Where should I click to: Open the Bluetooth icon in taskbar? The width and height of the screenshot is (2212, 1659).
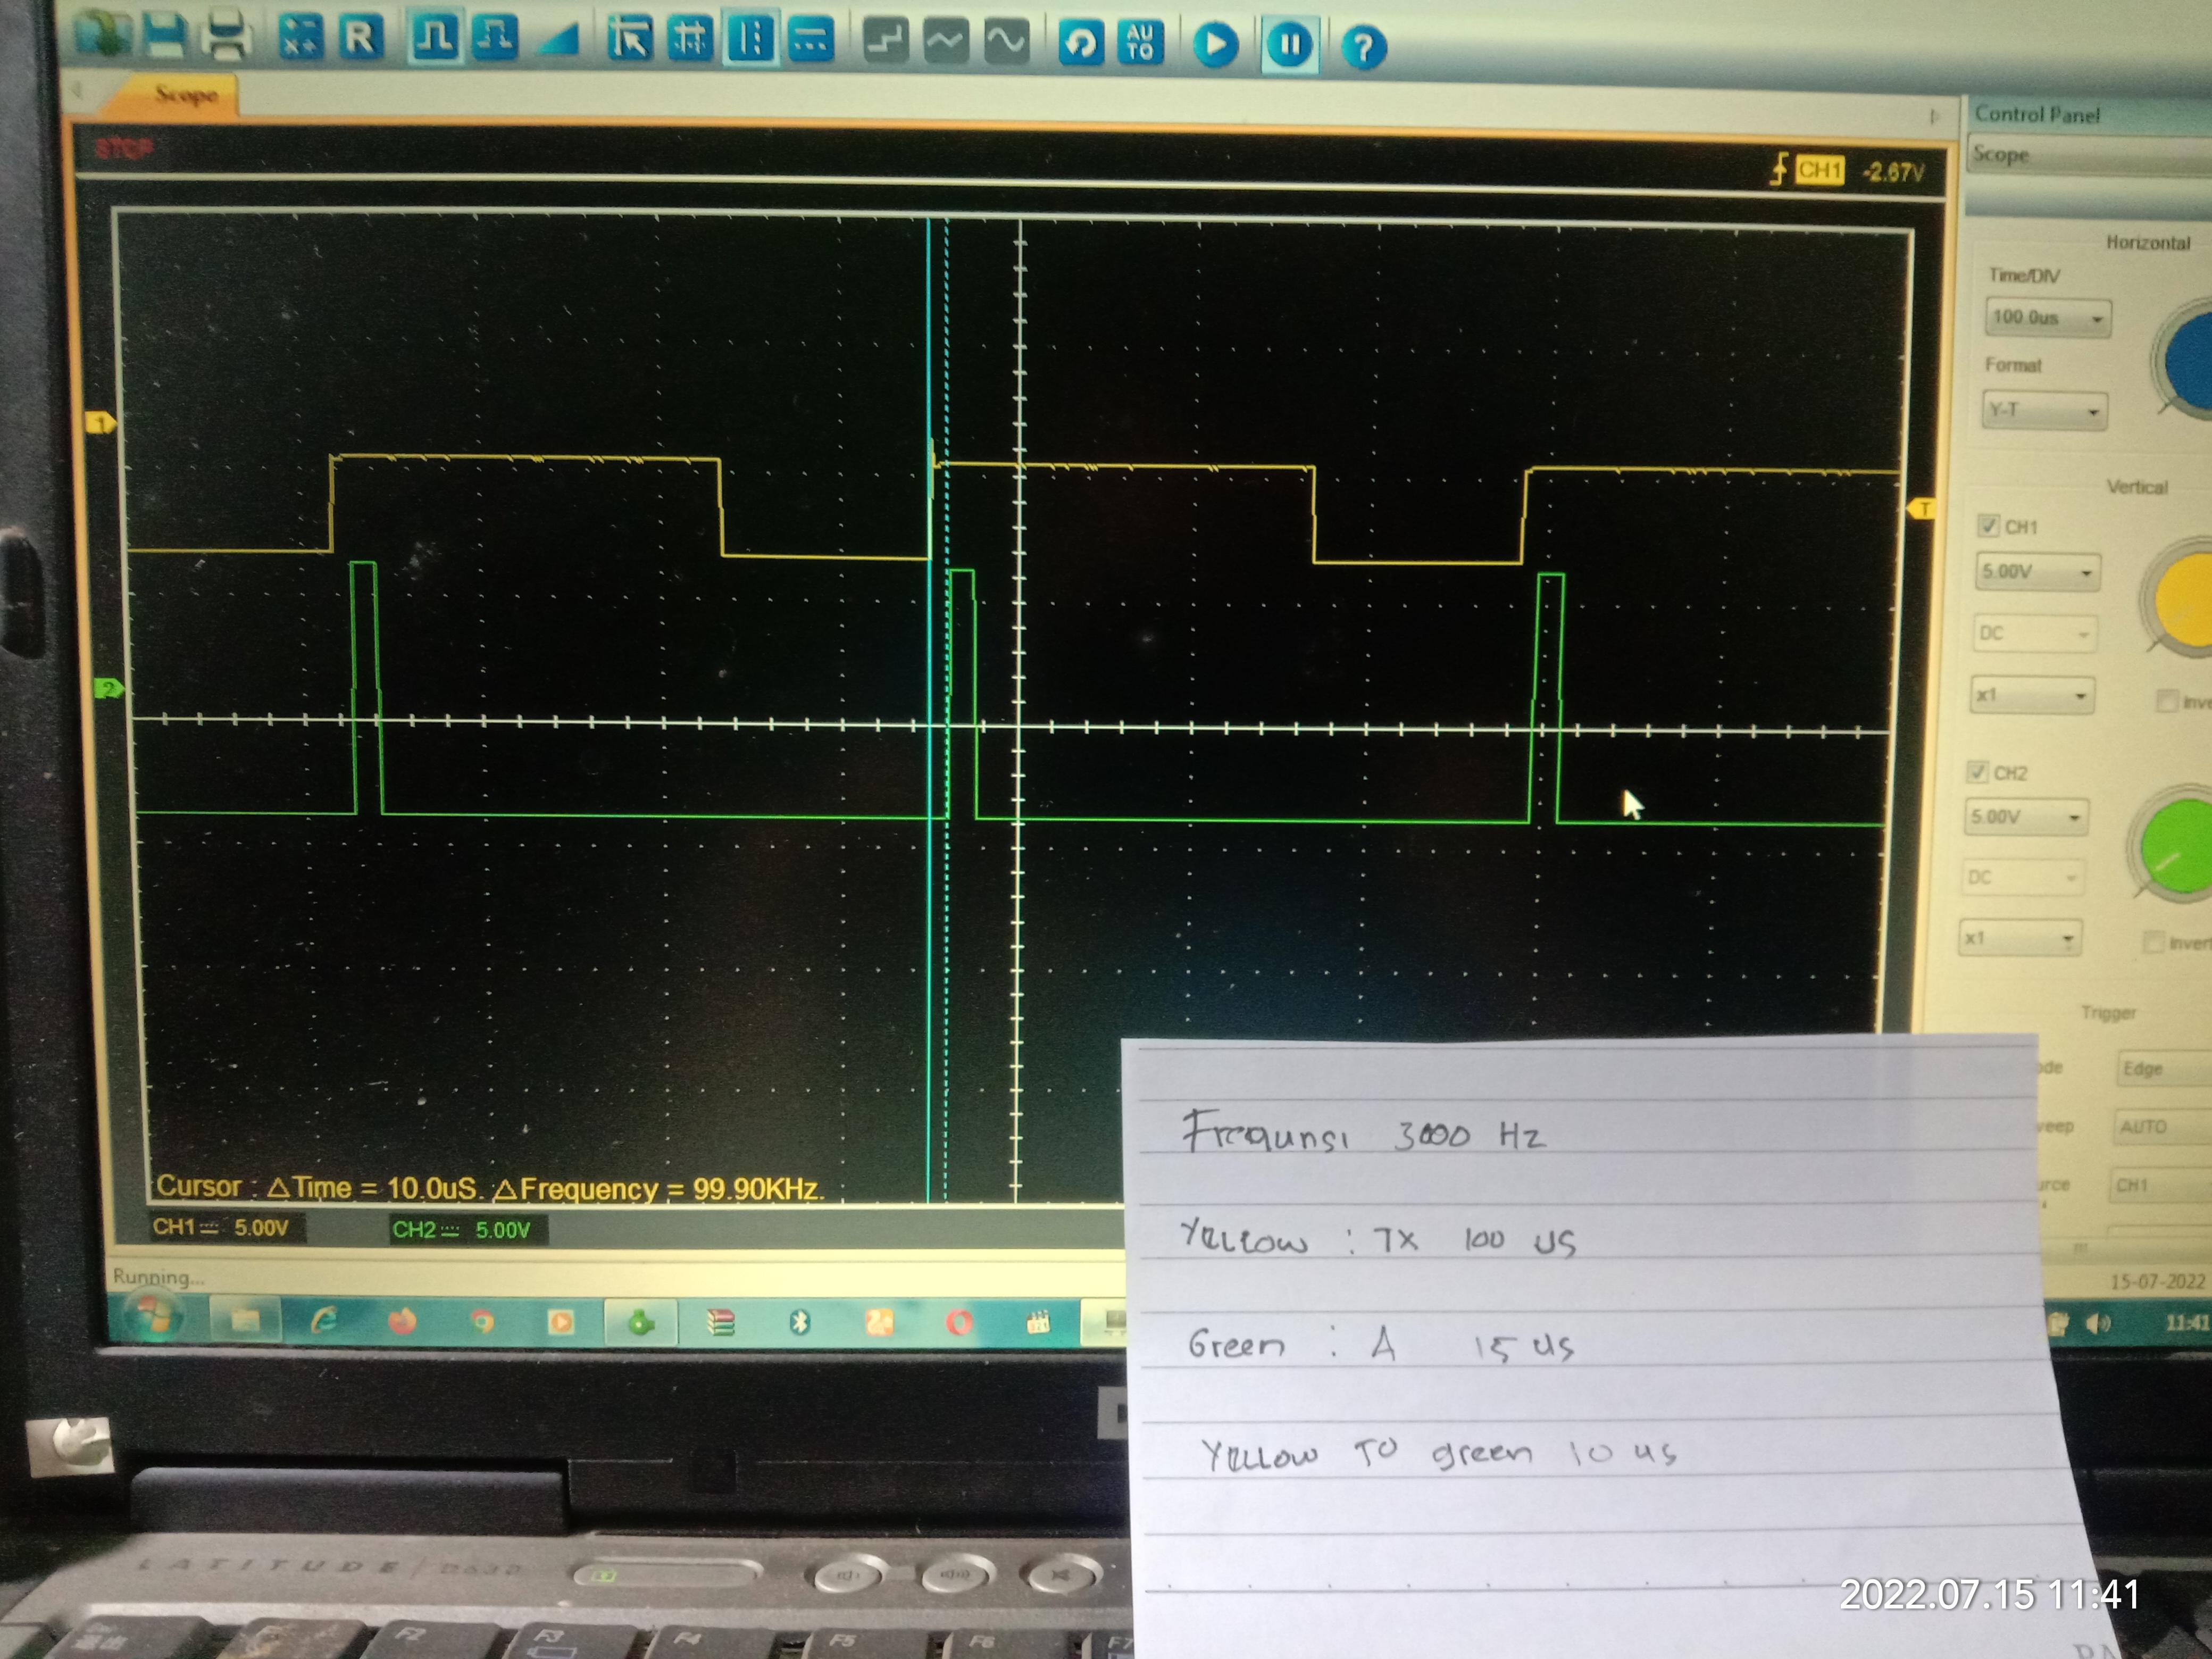pyautogui.click(x=800, y=1323)
